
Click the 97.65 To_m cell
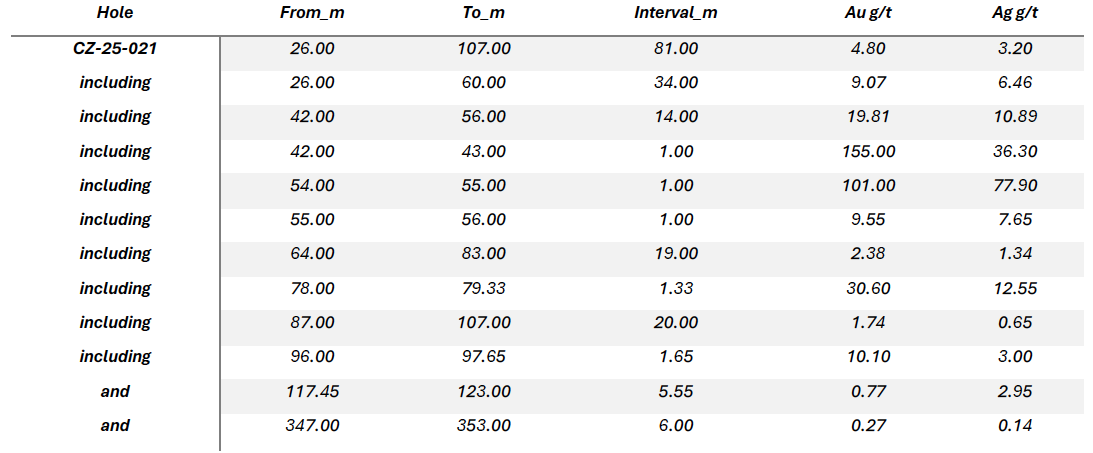484,356
